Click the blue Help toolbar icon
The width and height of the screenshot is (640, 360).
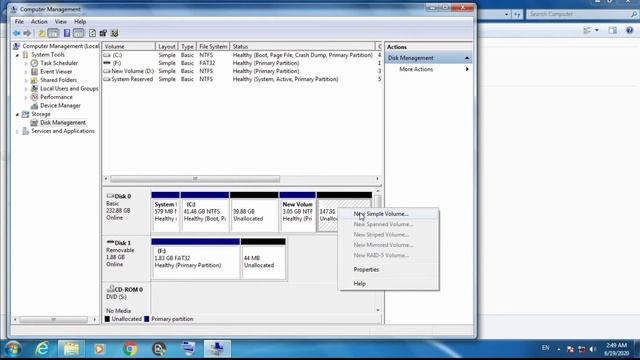pyautogui.click(x=67, y=33)
